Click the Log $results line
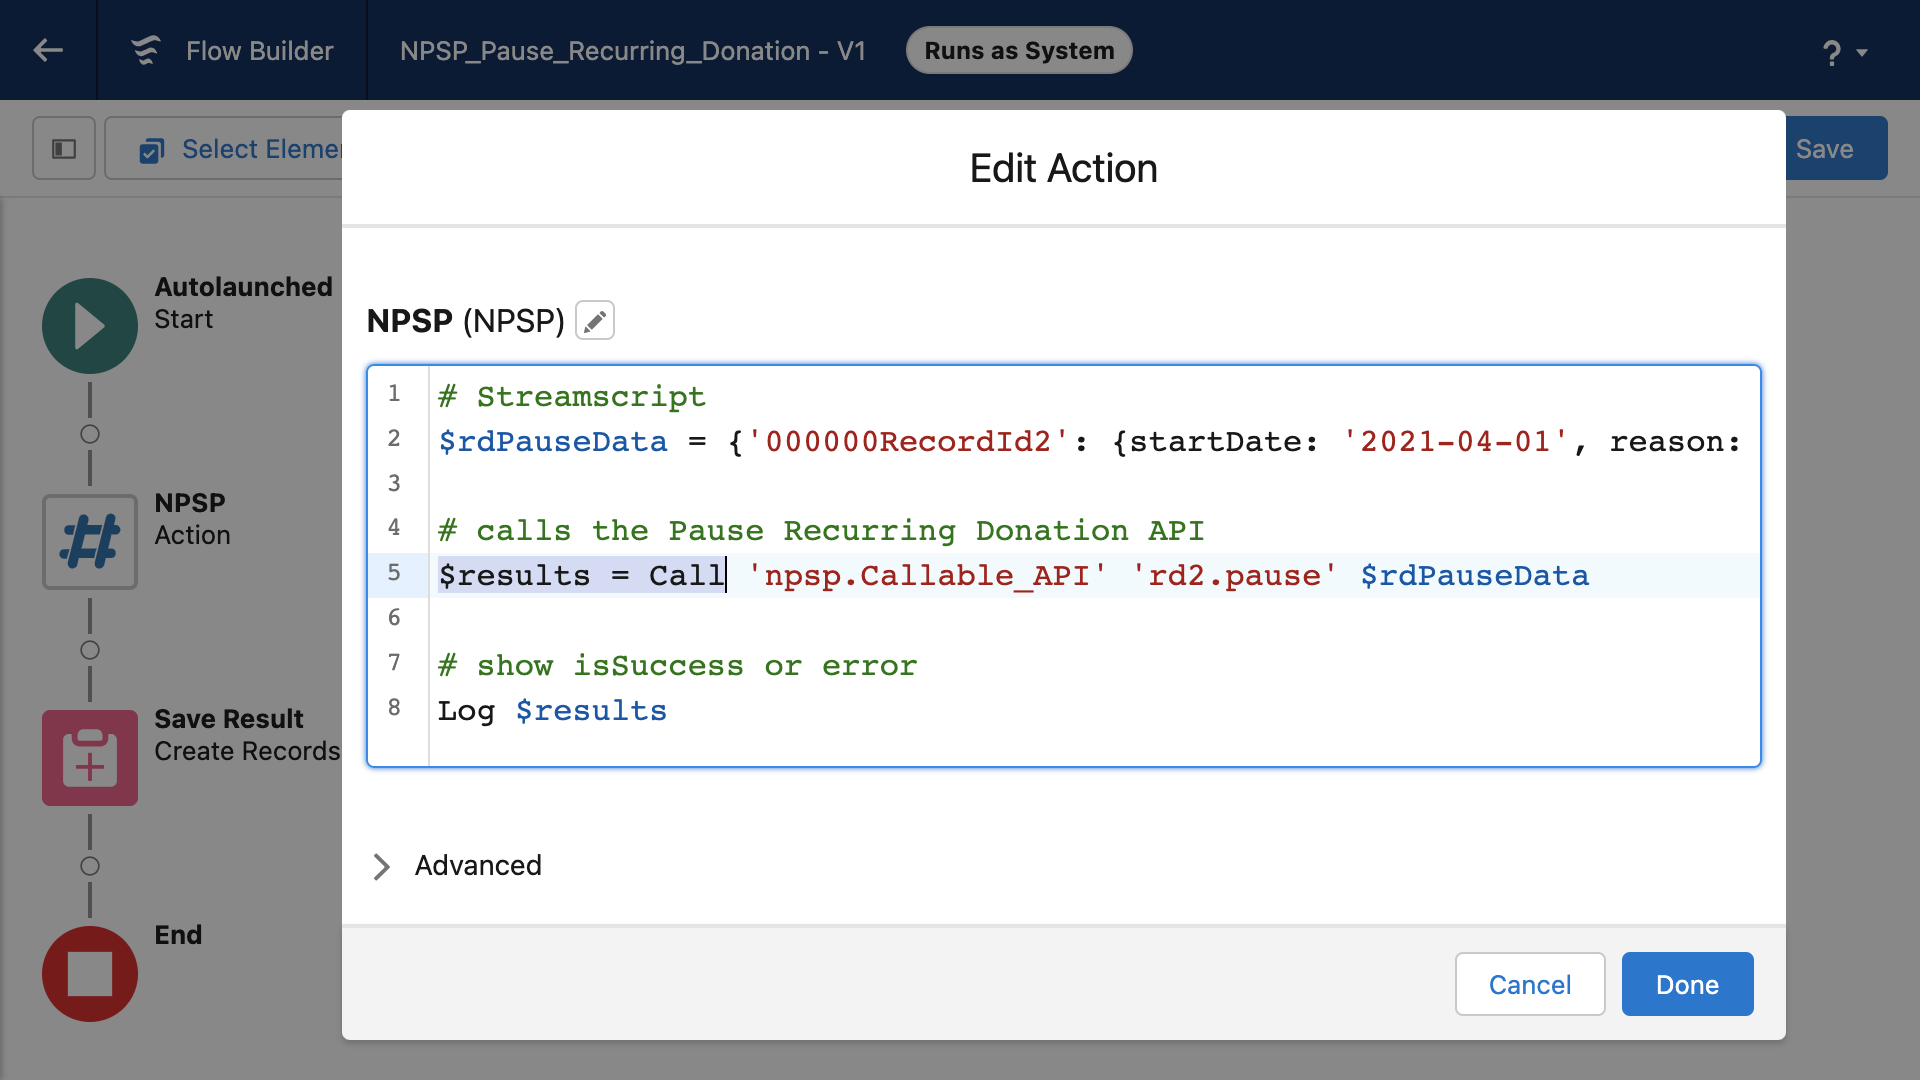Screen dimensions: 1920x1080 [552, 711]
